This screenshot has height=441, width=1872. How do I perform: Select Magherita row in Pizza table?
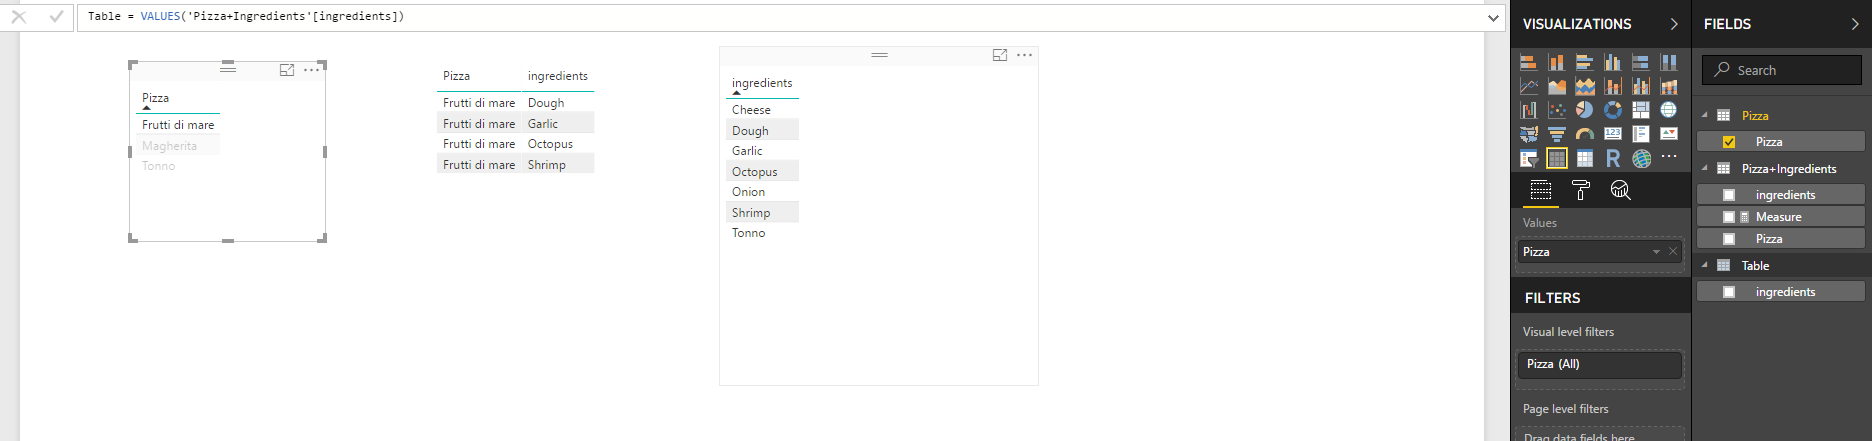[x=178, y=146]
